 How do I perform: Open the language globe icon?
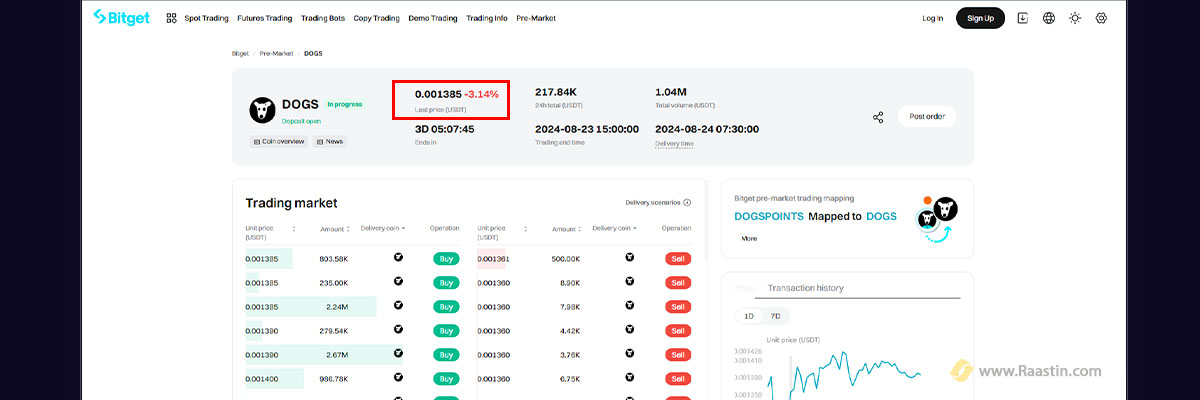point(1049,18)
